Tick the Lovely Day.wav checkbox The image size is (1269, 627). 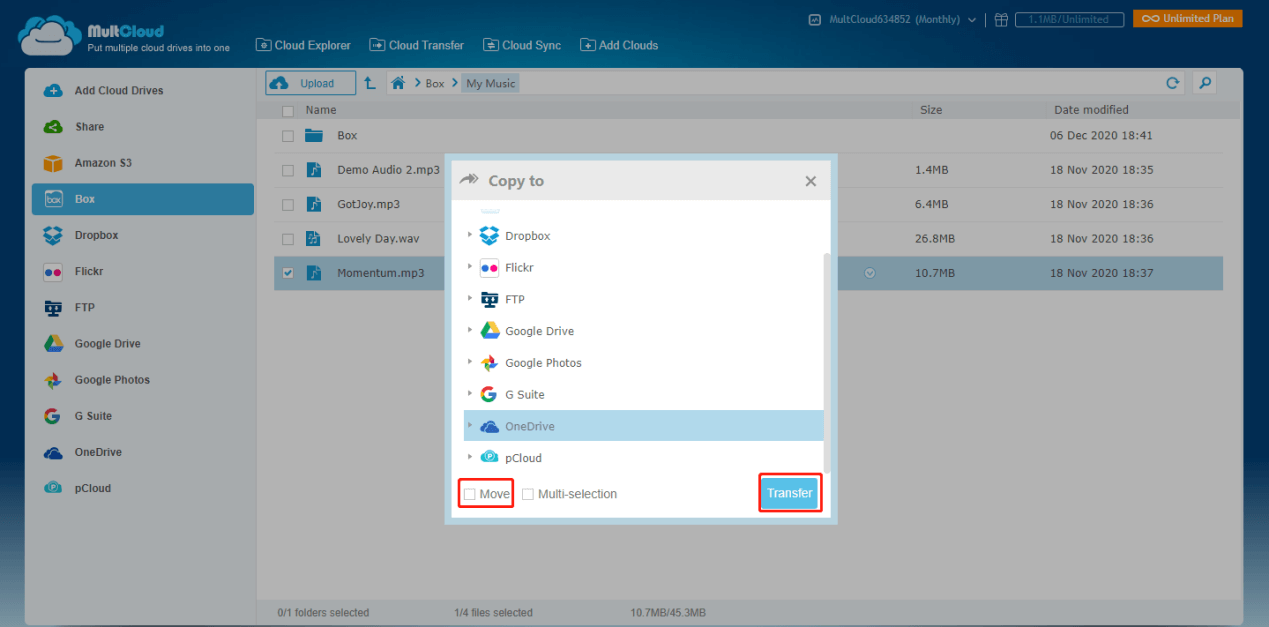pyautogui.click(x=288, y=239)
